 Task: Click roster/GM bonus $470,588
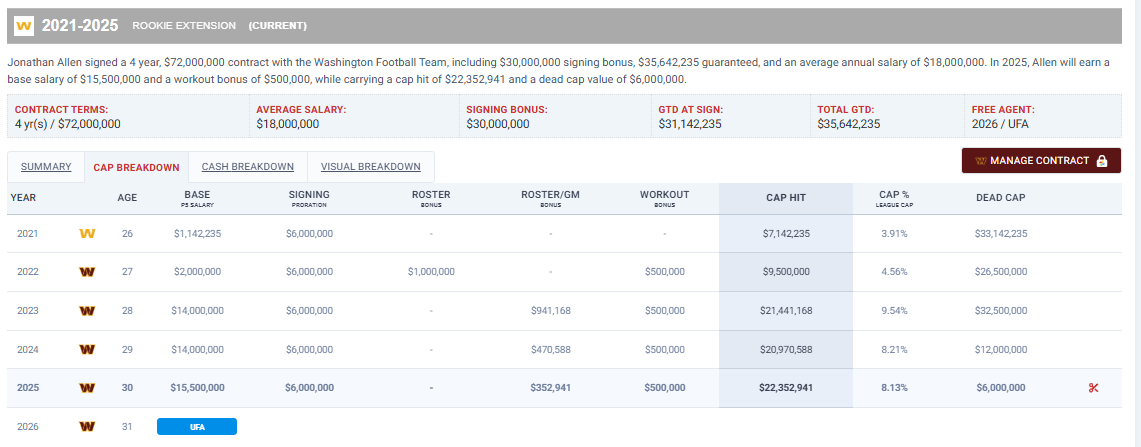click(x=551, y=349)
